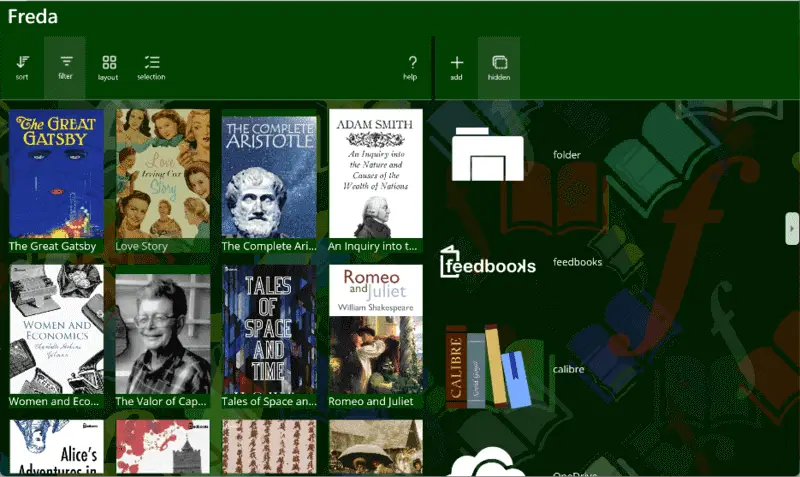Collapse the side panel arrow handle
800x477 pixels.
point(792,229)
